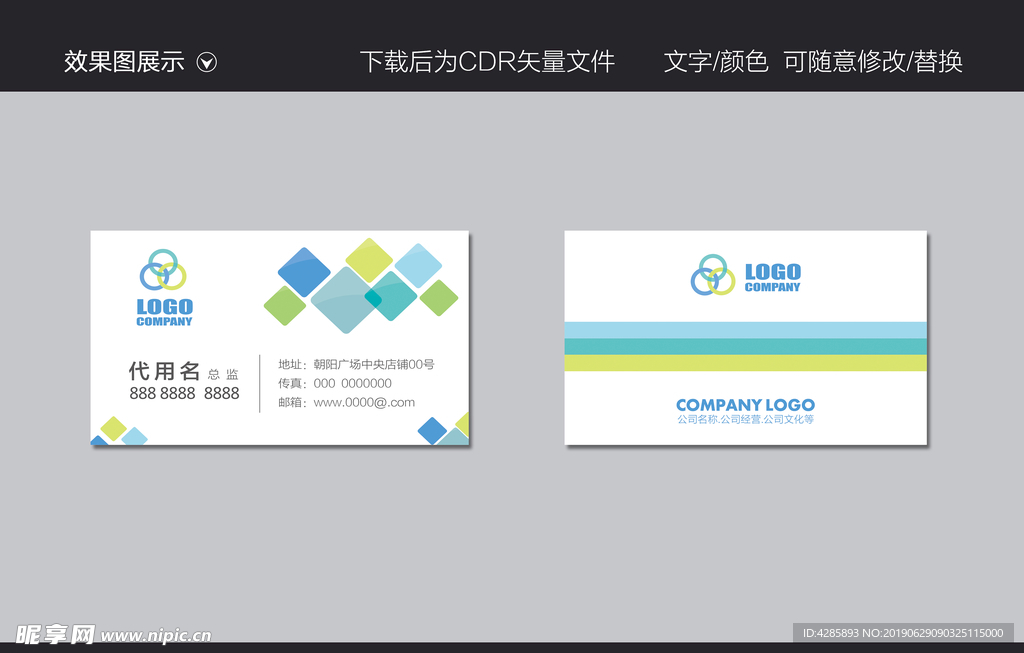Screen dimensions: 1024x653
Task: Select the COMPANY LOGO caption on right card
Action: click(x=745, y=405)
